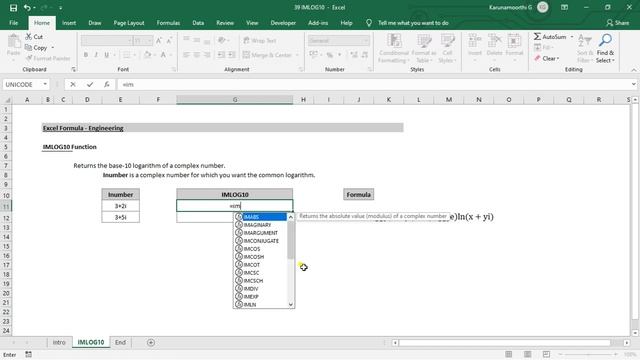Choose IMARGUMENT from the autocomplete list
Screen dimensions: 640x360
coord(261,233)
